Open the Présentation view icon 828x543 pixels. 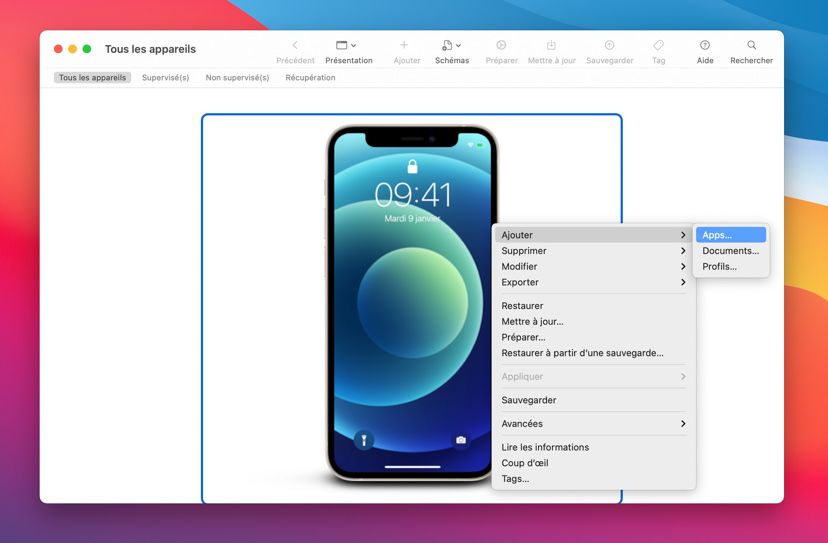[342, 45]
